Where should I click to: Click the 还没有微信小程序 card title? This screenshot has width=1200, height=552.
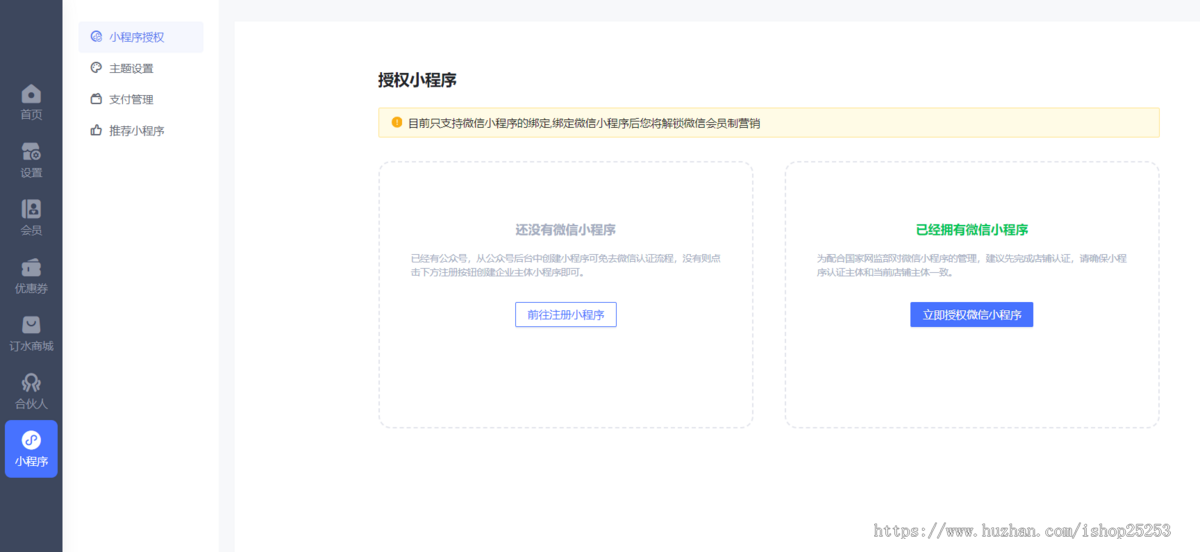point(566,229)
